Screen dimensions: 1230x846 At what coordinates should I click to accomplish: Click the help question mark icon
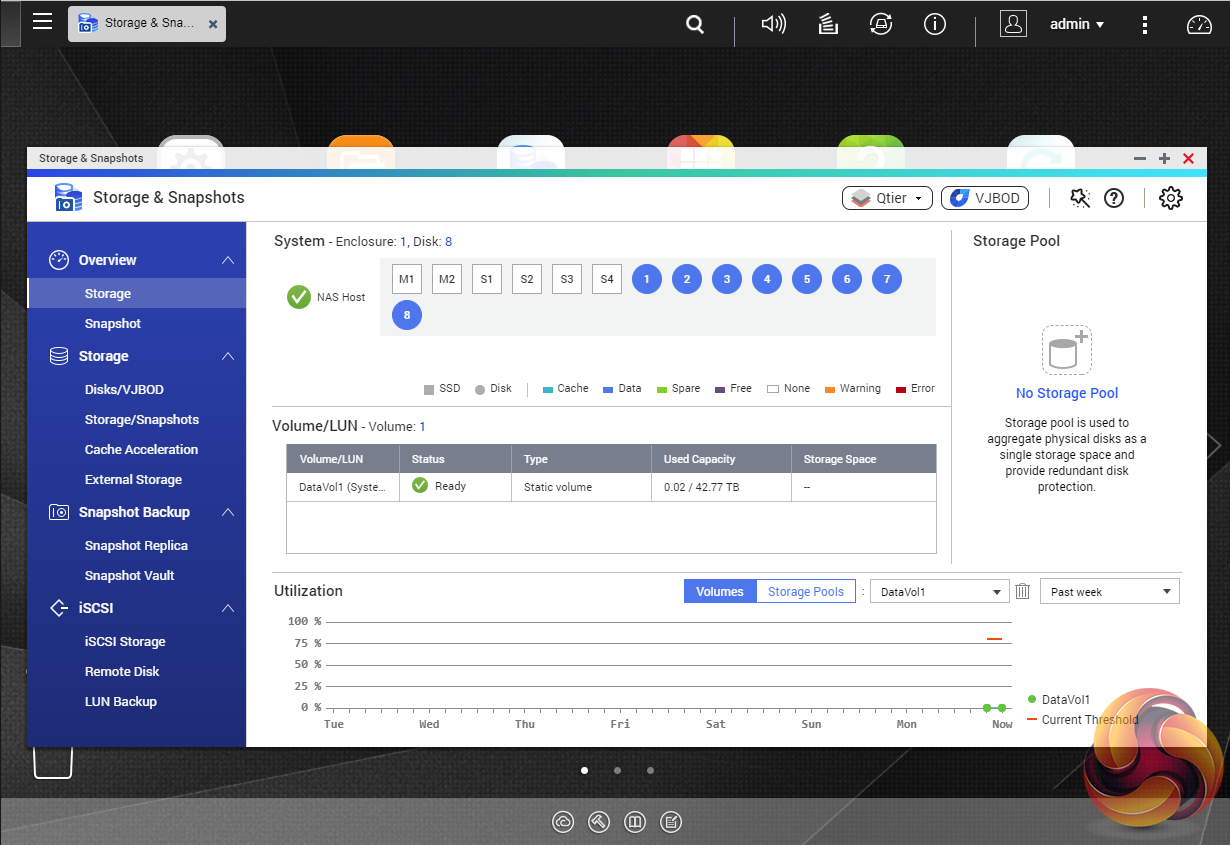(1114, 198)
